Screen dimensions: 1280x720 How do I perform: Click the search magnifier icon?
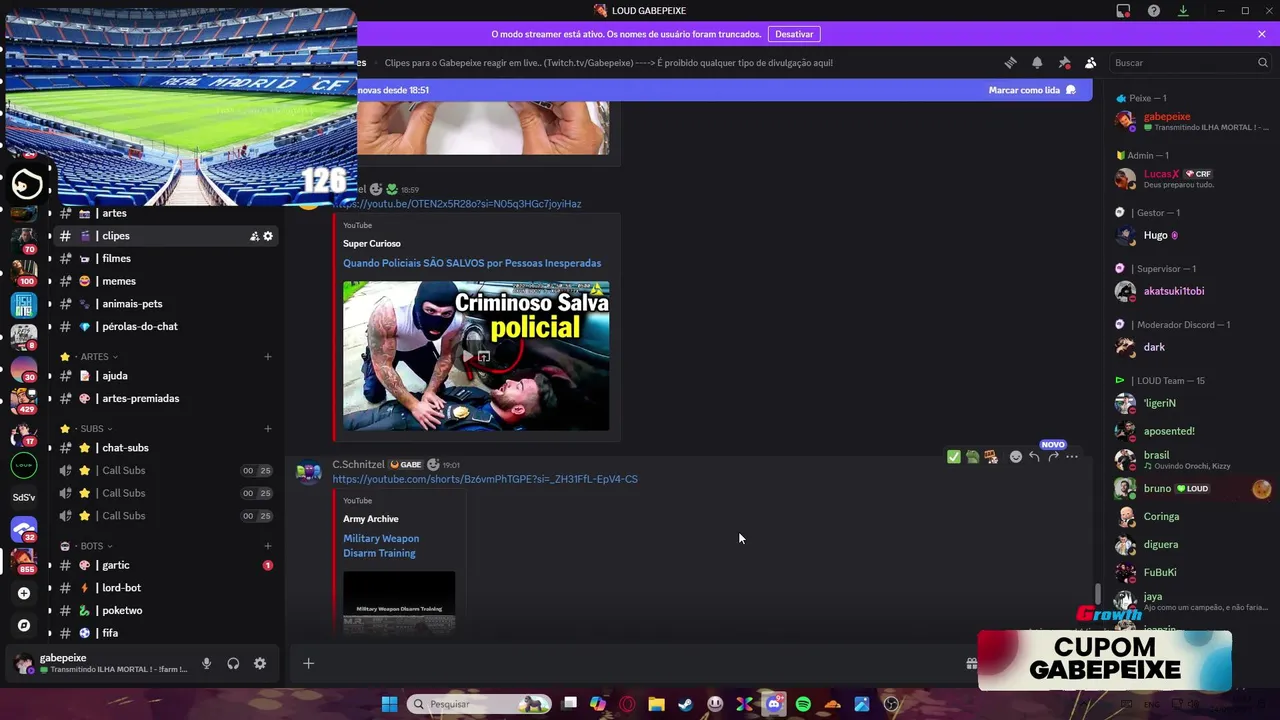pos(1263,63)
